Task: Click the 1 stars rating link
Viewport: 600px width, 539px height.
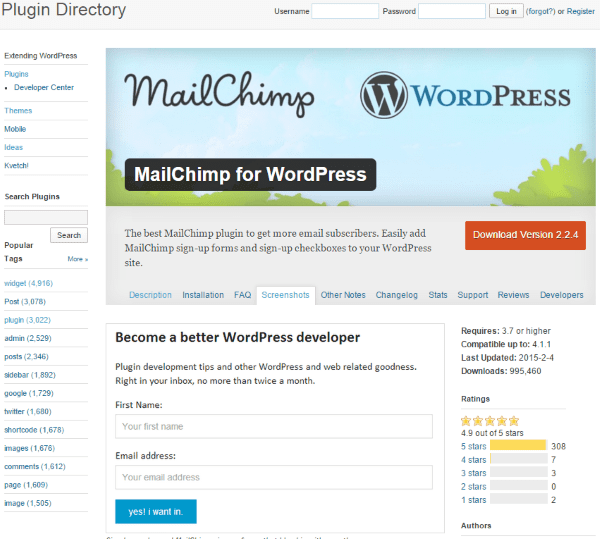Action: [473, 500]
